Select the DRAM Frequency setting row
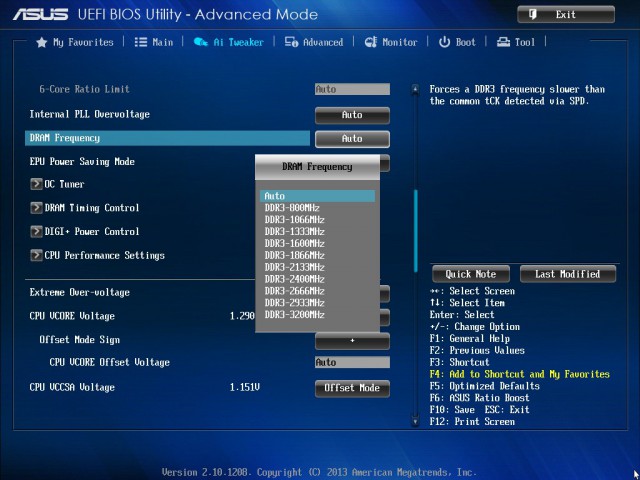The width and height of the screenshot is (640, 480). tap(167, 138)
